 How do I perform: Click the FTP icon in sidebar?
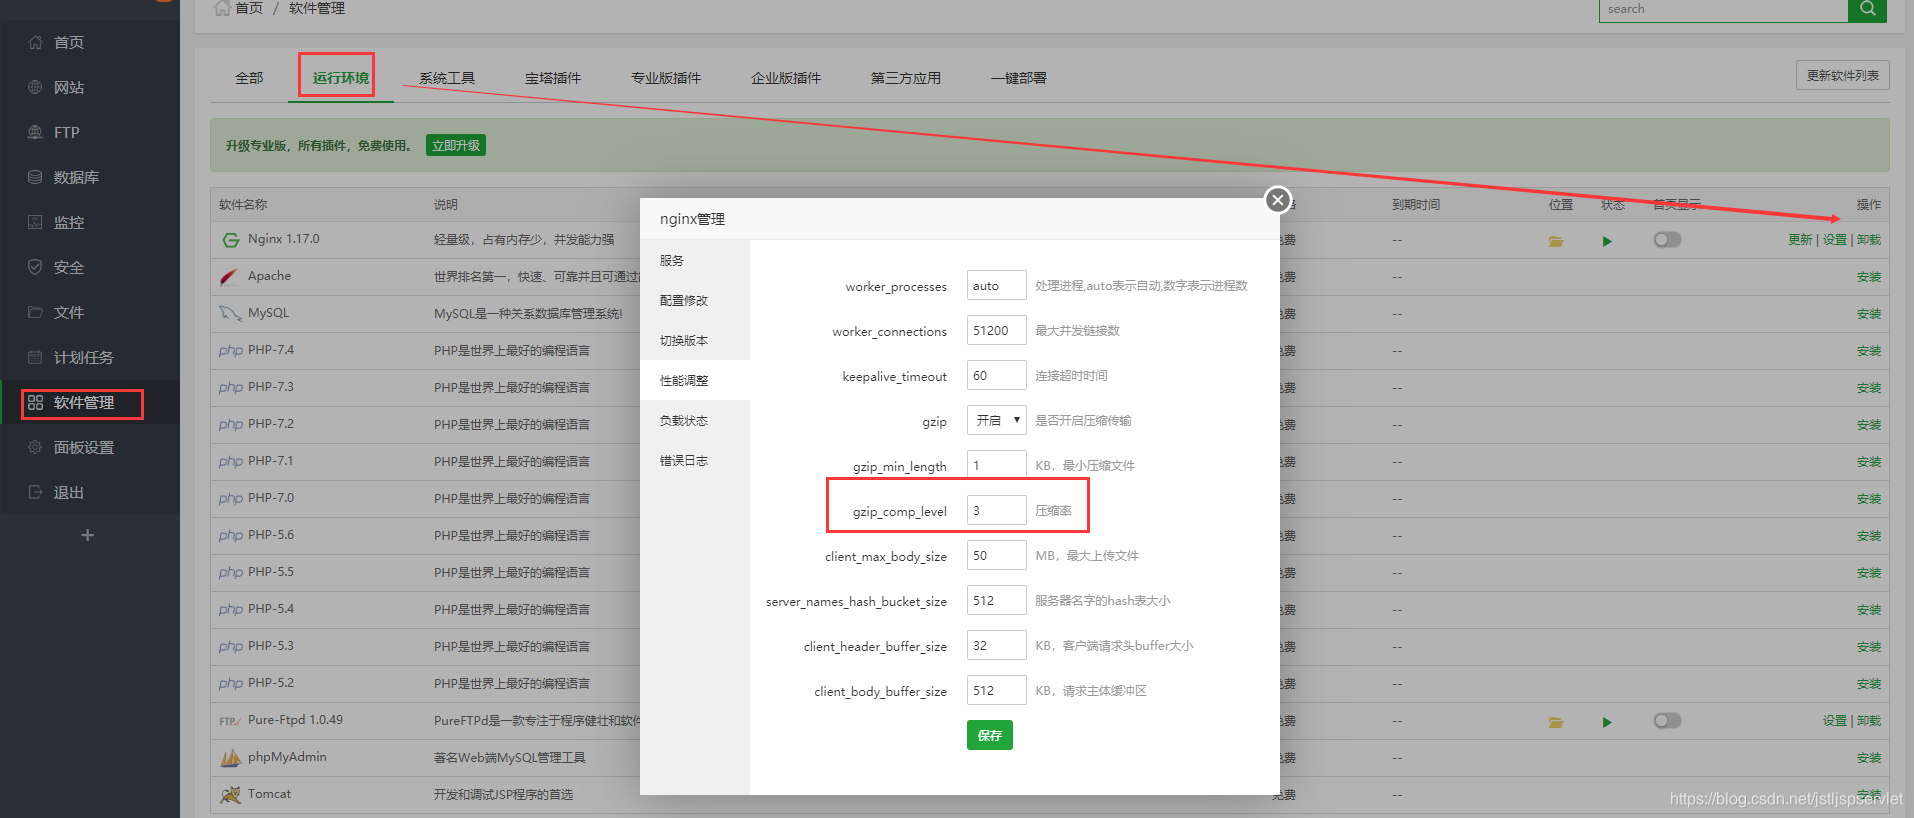click(35, 132)
